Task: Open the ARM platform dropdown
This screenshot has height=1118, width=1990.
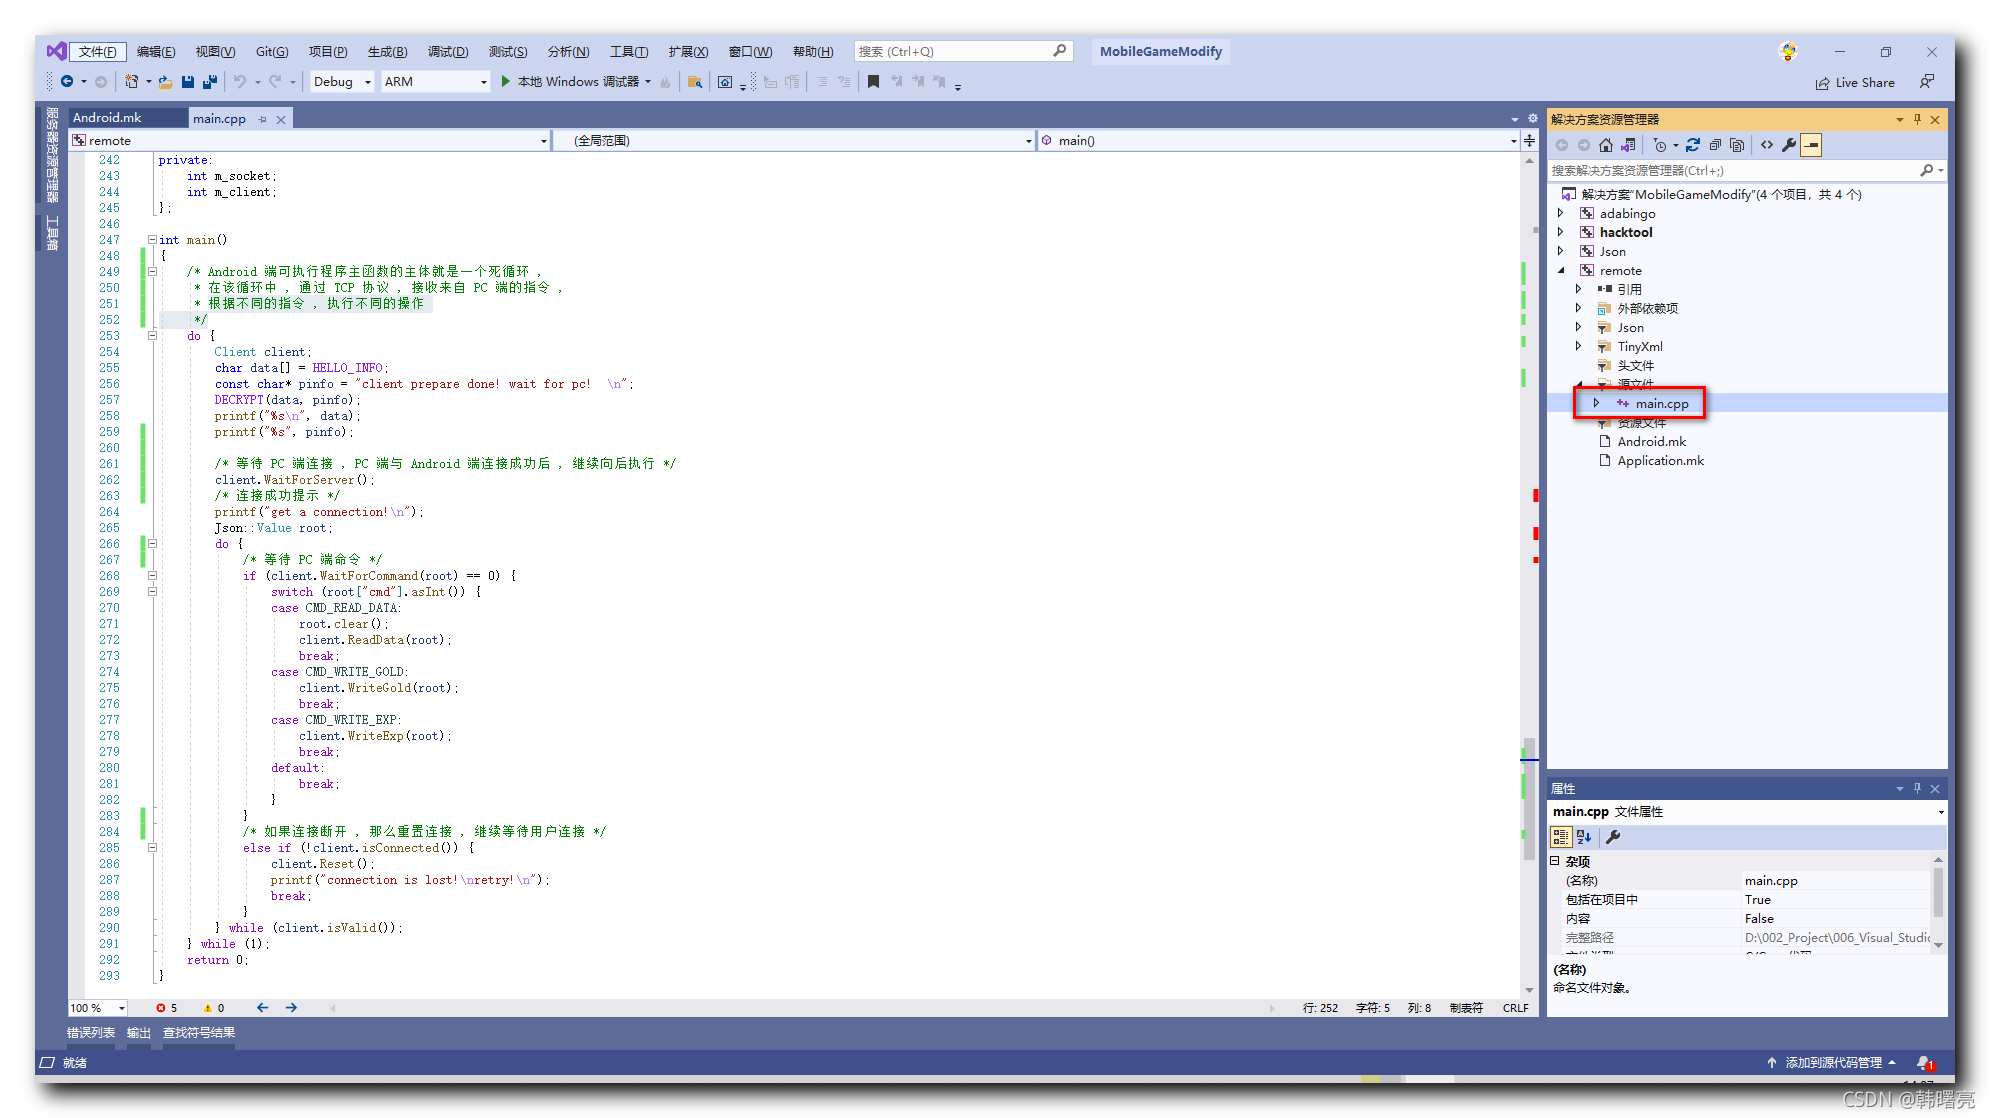Action: (x=436, y=81)
